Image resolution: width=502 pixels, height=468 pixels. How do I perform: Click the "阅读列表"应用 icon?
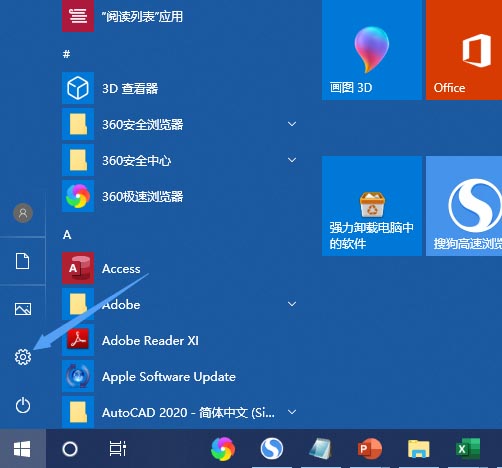pyautogui.click(x=78, y=16)
